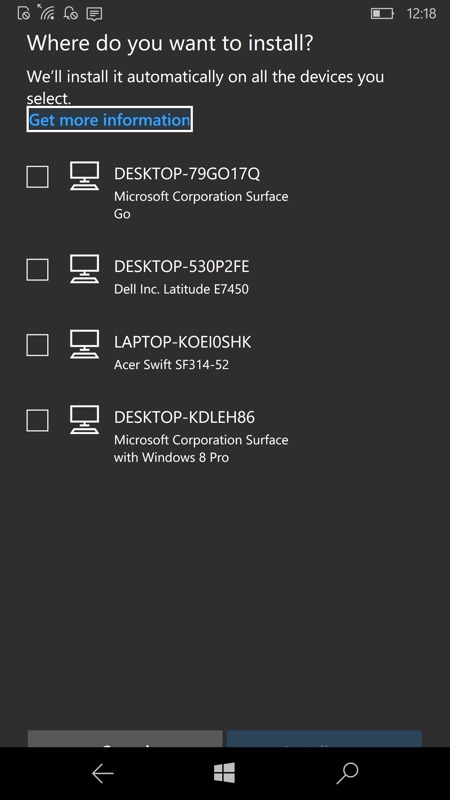Select the DESKTOP-530P2FE computer icon

[x=84, y=269]
